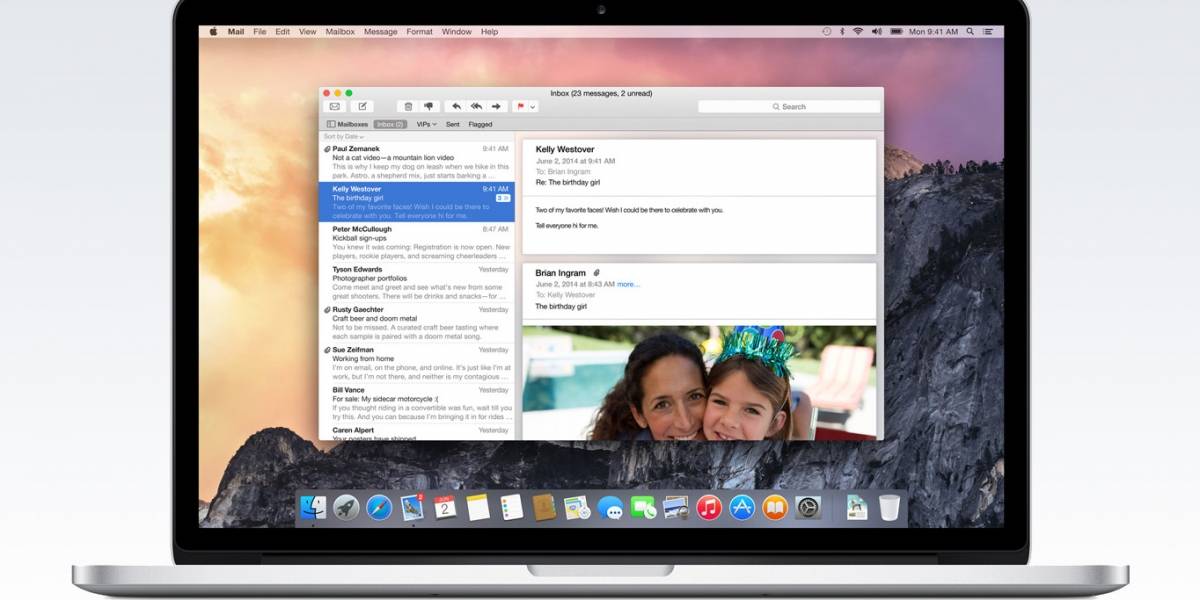Open Messages in the Dock

[x=610, y=508]
